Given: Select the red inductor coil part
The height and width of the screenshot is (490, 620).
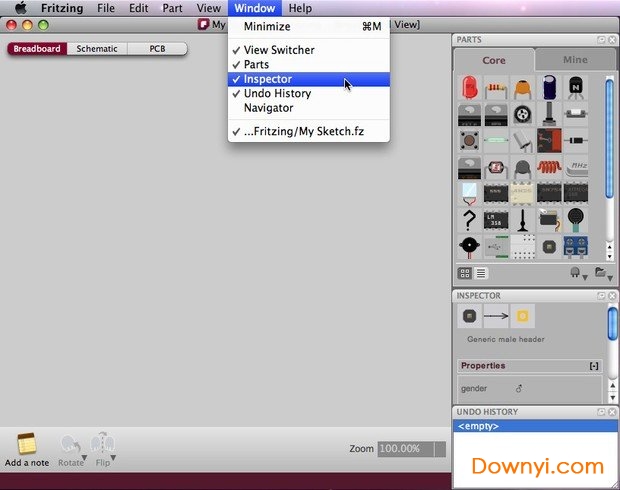Looking at the screenshot, I should (x=549, y=166).
